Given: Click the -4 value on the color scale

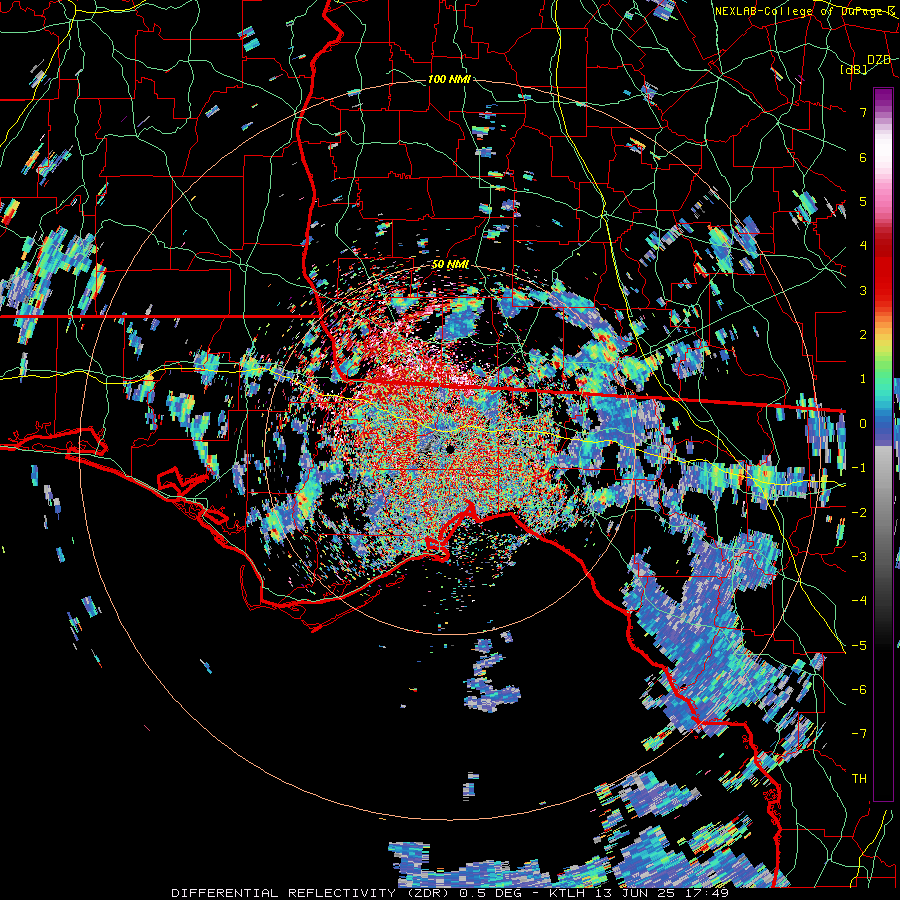Looking at the screenshot, I should tap(859, 601).
